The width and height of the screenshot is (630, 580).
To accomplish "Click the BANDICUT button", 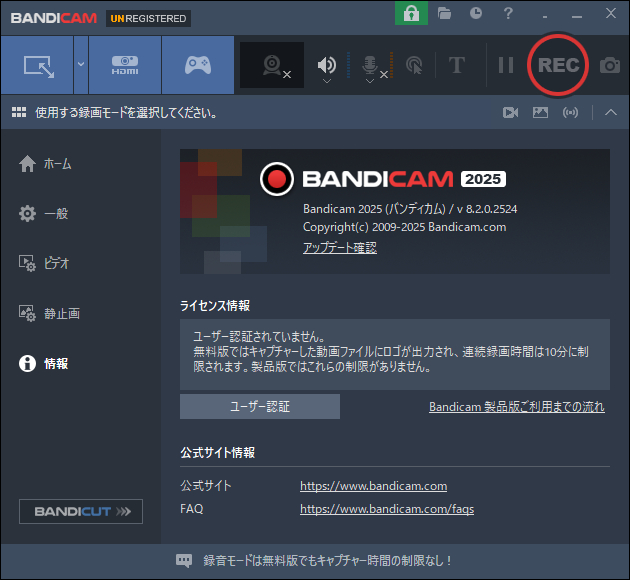I will click(81, 511).
